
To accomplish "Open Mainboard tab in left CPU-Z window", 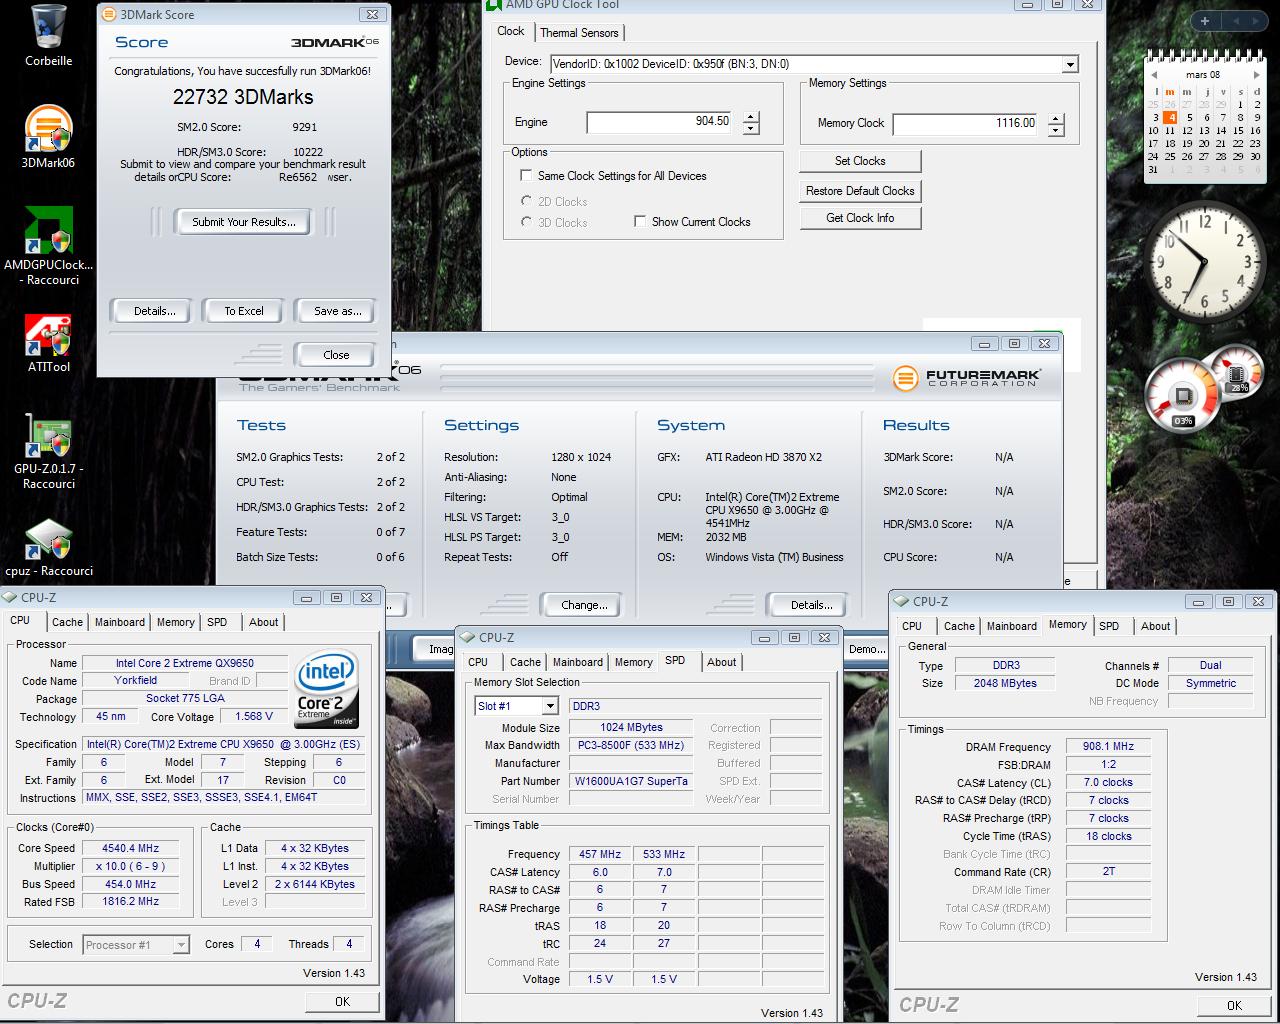I will click(x=120, y=622).
